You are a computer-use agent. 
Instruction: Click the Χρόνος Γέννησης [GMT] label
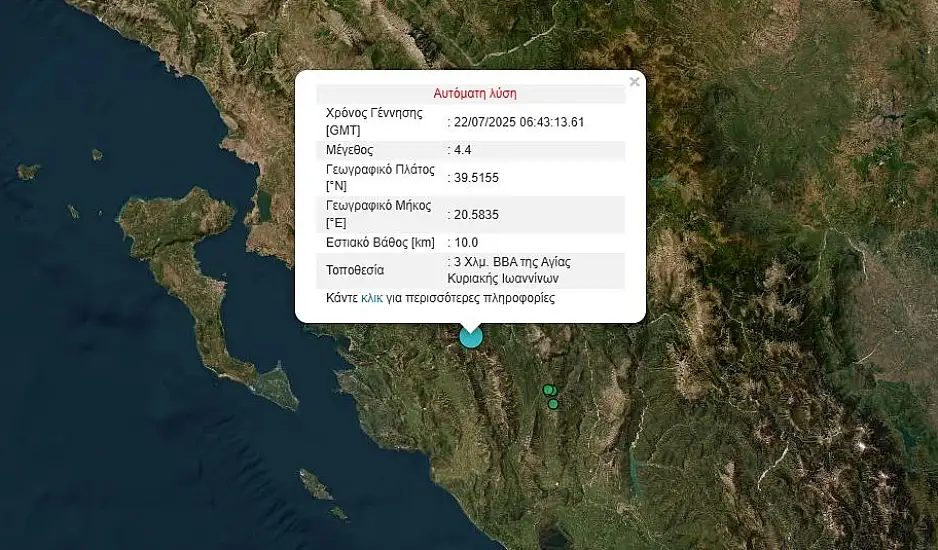(x=374, y=121)
